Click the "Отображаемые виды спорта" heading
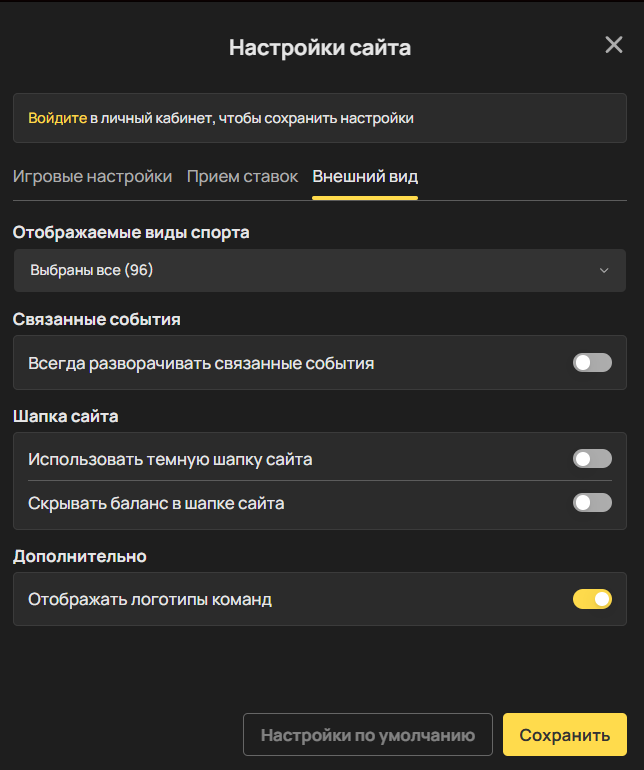This screenshot has height=770, width=644. pyautogui.click(x=131, y=232)
